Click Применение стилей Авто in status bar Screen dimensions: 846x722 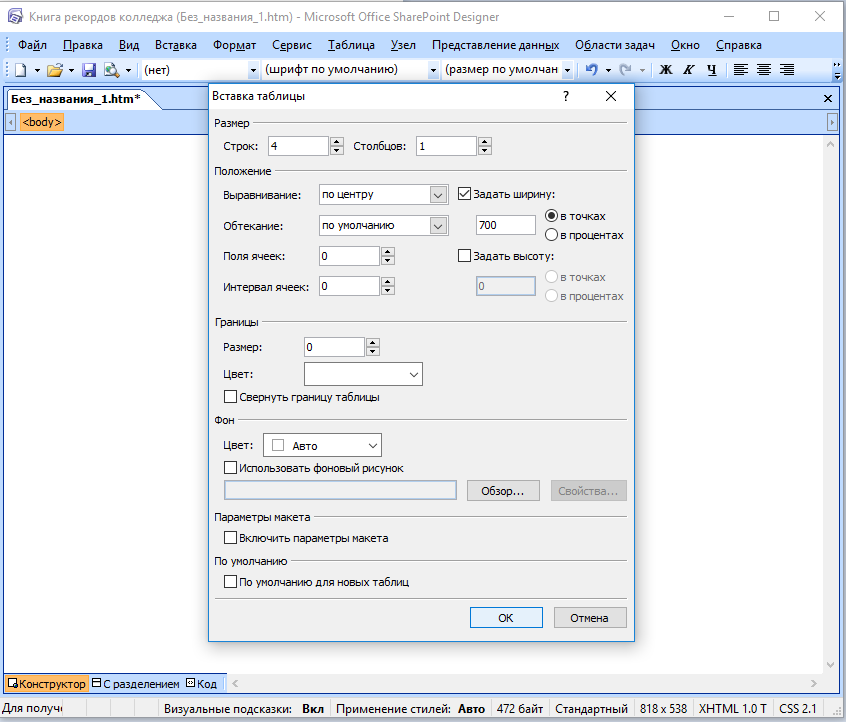coord(410,709)
